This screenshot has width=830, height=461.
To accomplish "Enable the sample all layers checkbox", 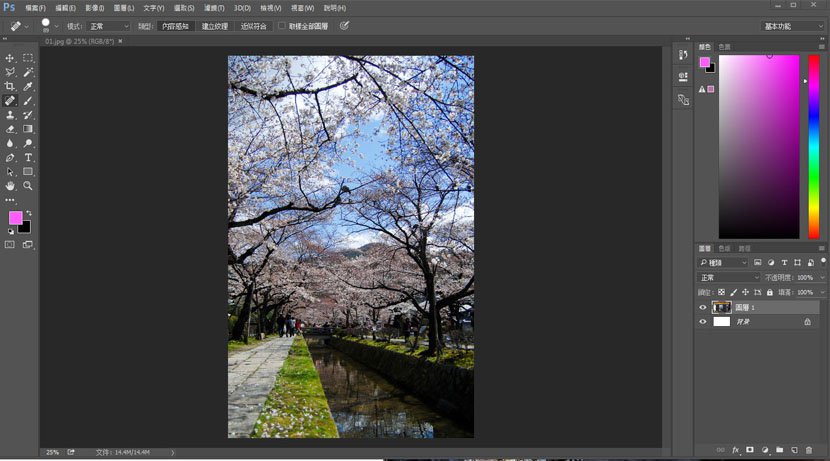I will point(282,26).
